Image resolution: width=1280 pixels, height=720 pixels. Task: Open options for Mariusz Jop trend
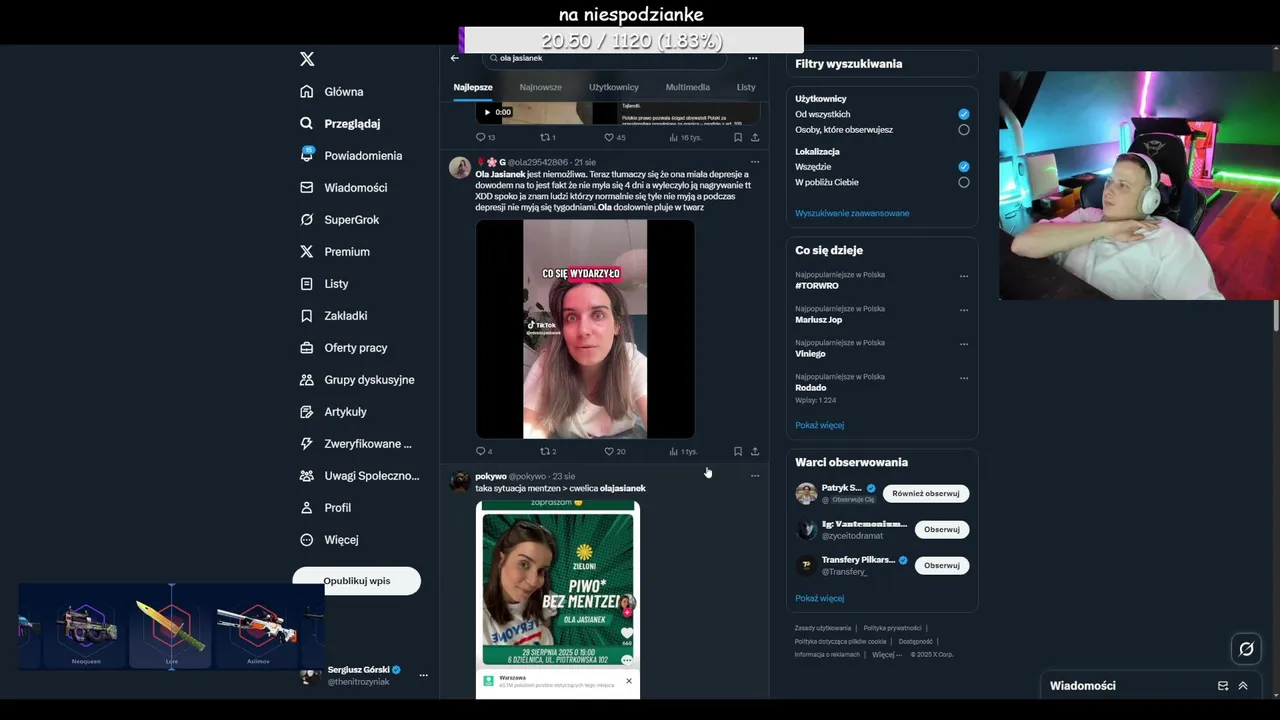click(964, 310)
